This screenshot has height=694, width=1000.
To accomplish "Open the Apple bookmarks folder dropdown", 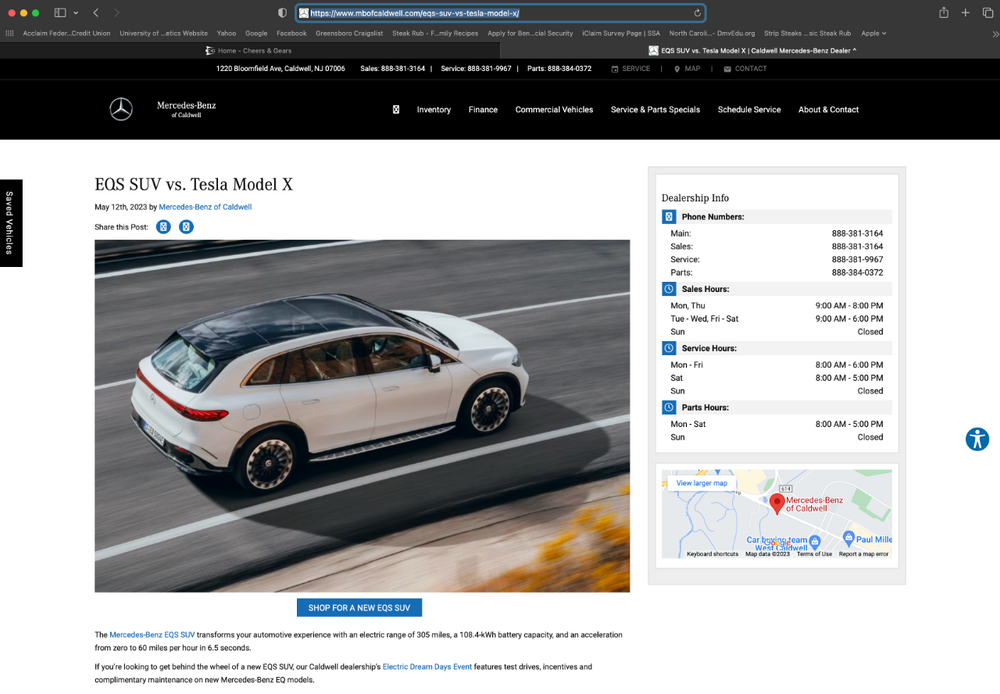I will coord(873,33).
